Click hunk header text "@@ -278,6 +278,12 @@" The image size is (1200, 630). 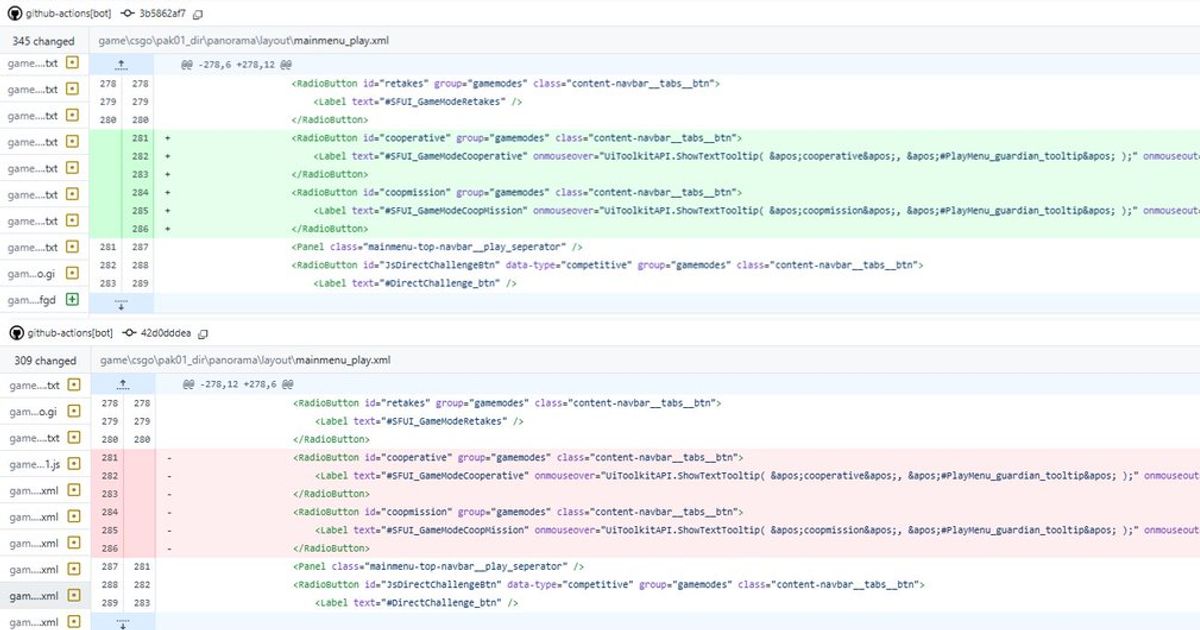click(x=236, y=64)
